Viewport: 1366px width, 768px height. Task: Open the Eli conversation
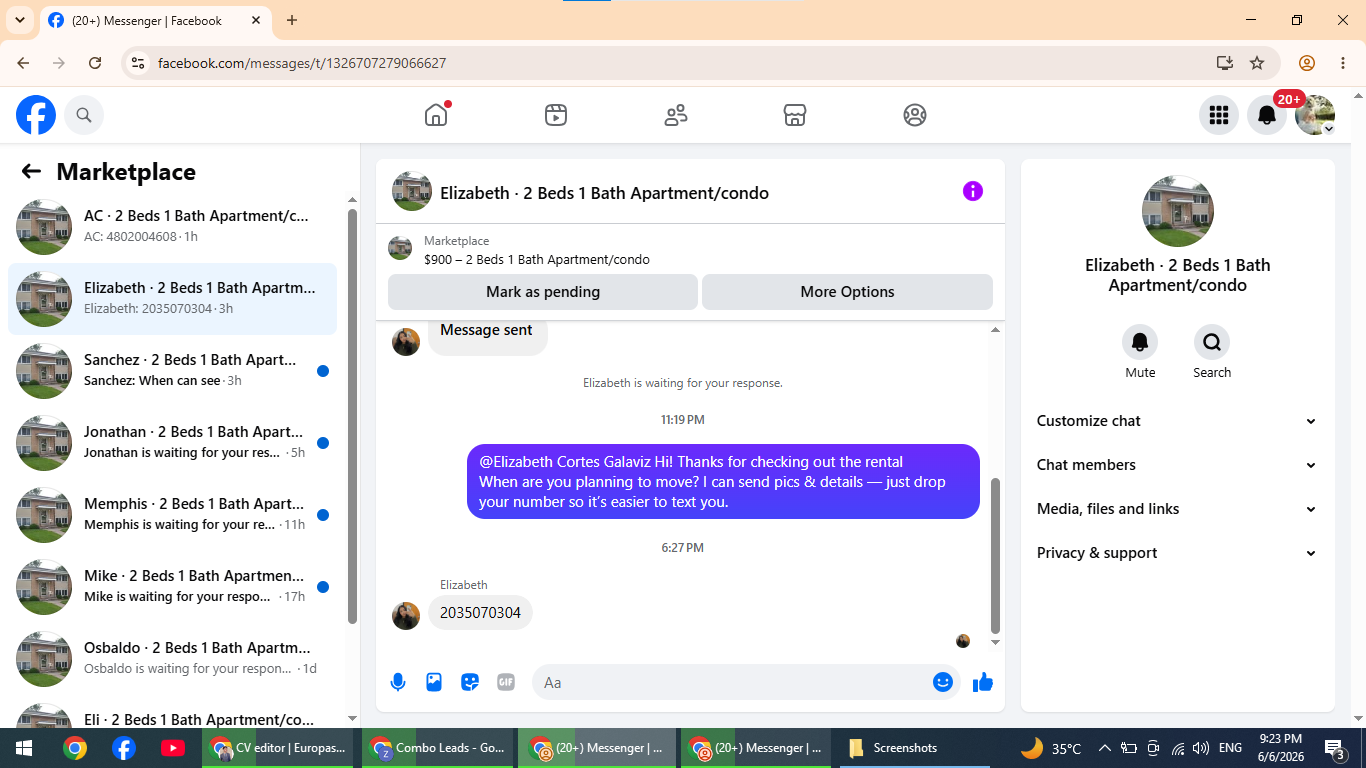pyautogui.click(x=172, y=713)
